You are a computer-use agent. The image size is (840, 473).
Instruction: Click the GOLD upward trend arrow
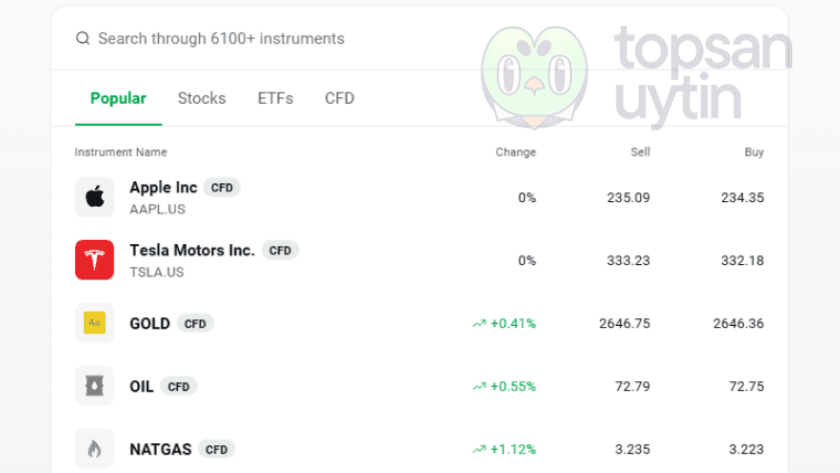[x=479, y=324]
